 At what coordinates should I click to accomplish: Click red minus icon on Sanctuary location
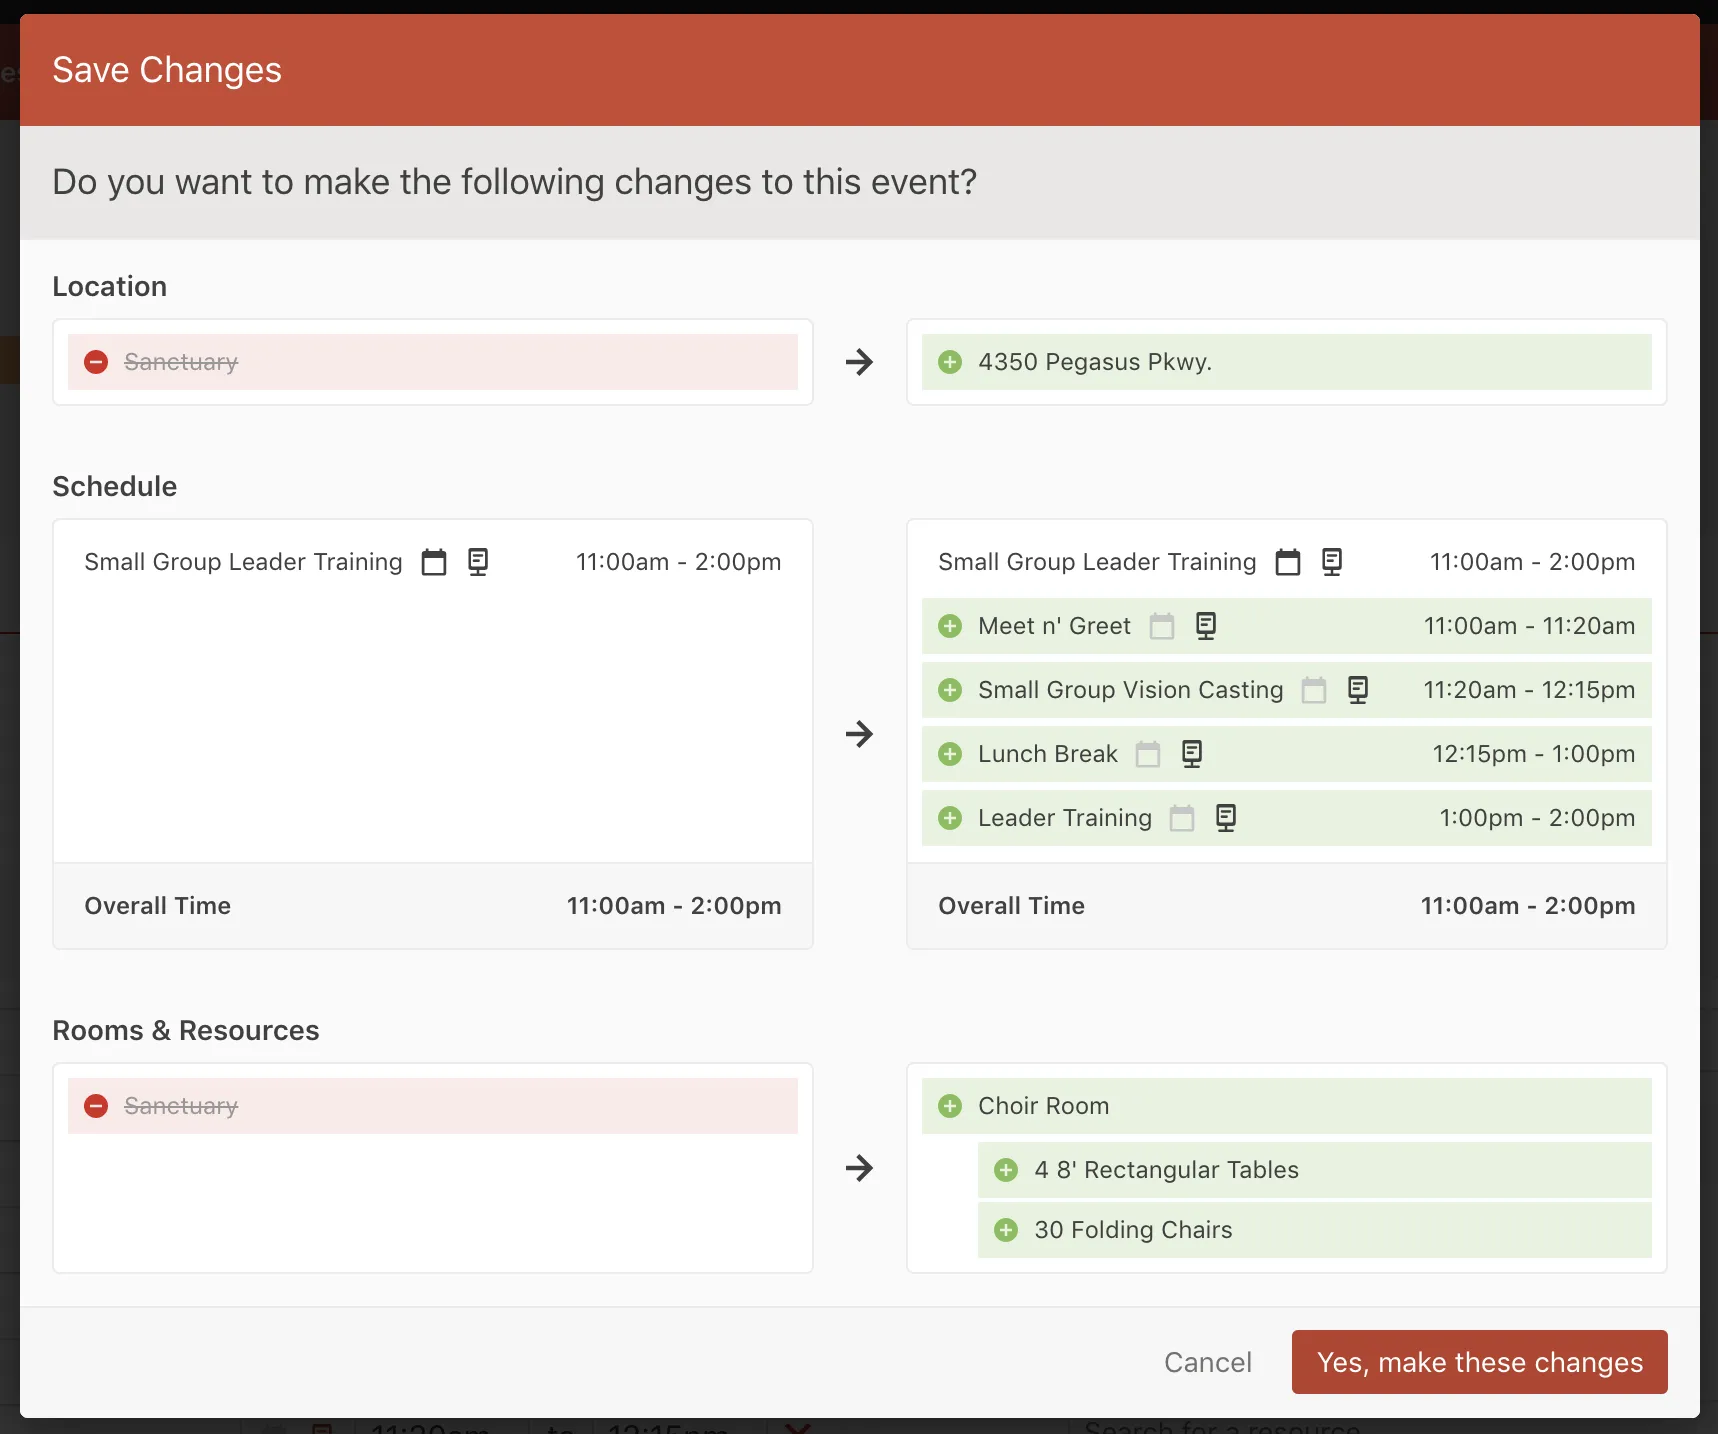click(96, 362)
